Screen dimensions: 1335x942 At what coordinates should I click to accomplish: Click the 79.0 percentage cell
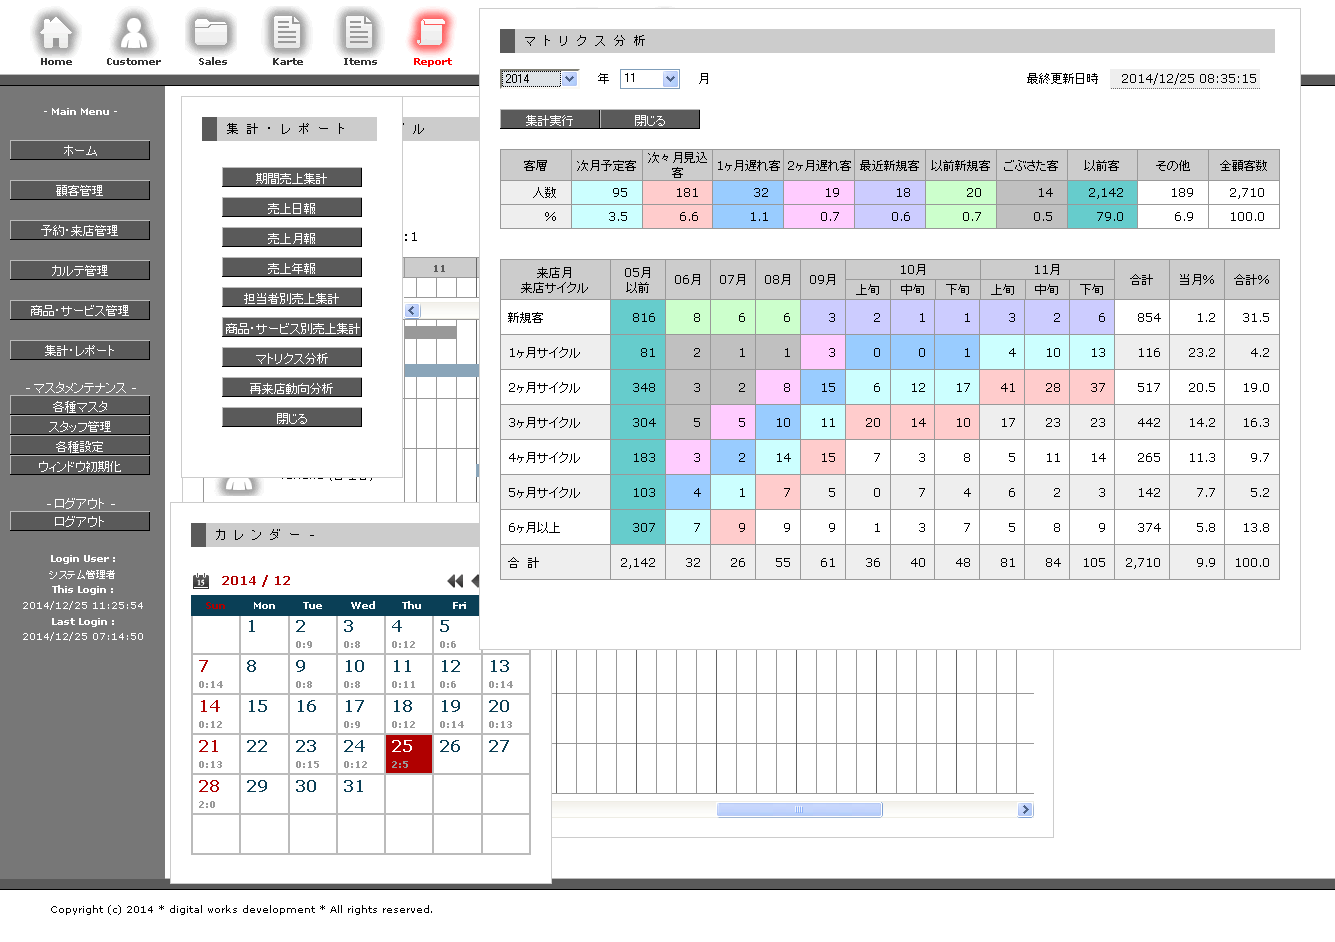(x=1102, y=216)
